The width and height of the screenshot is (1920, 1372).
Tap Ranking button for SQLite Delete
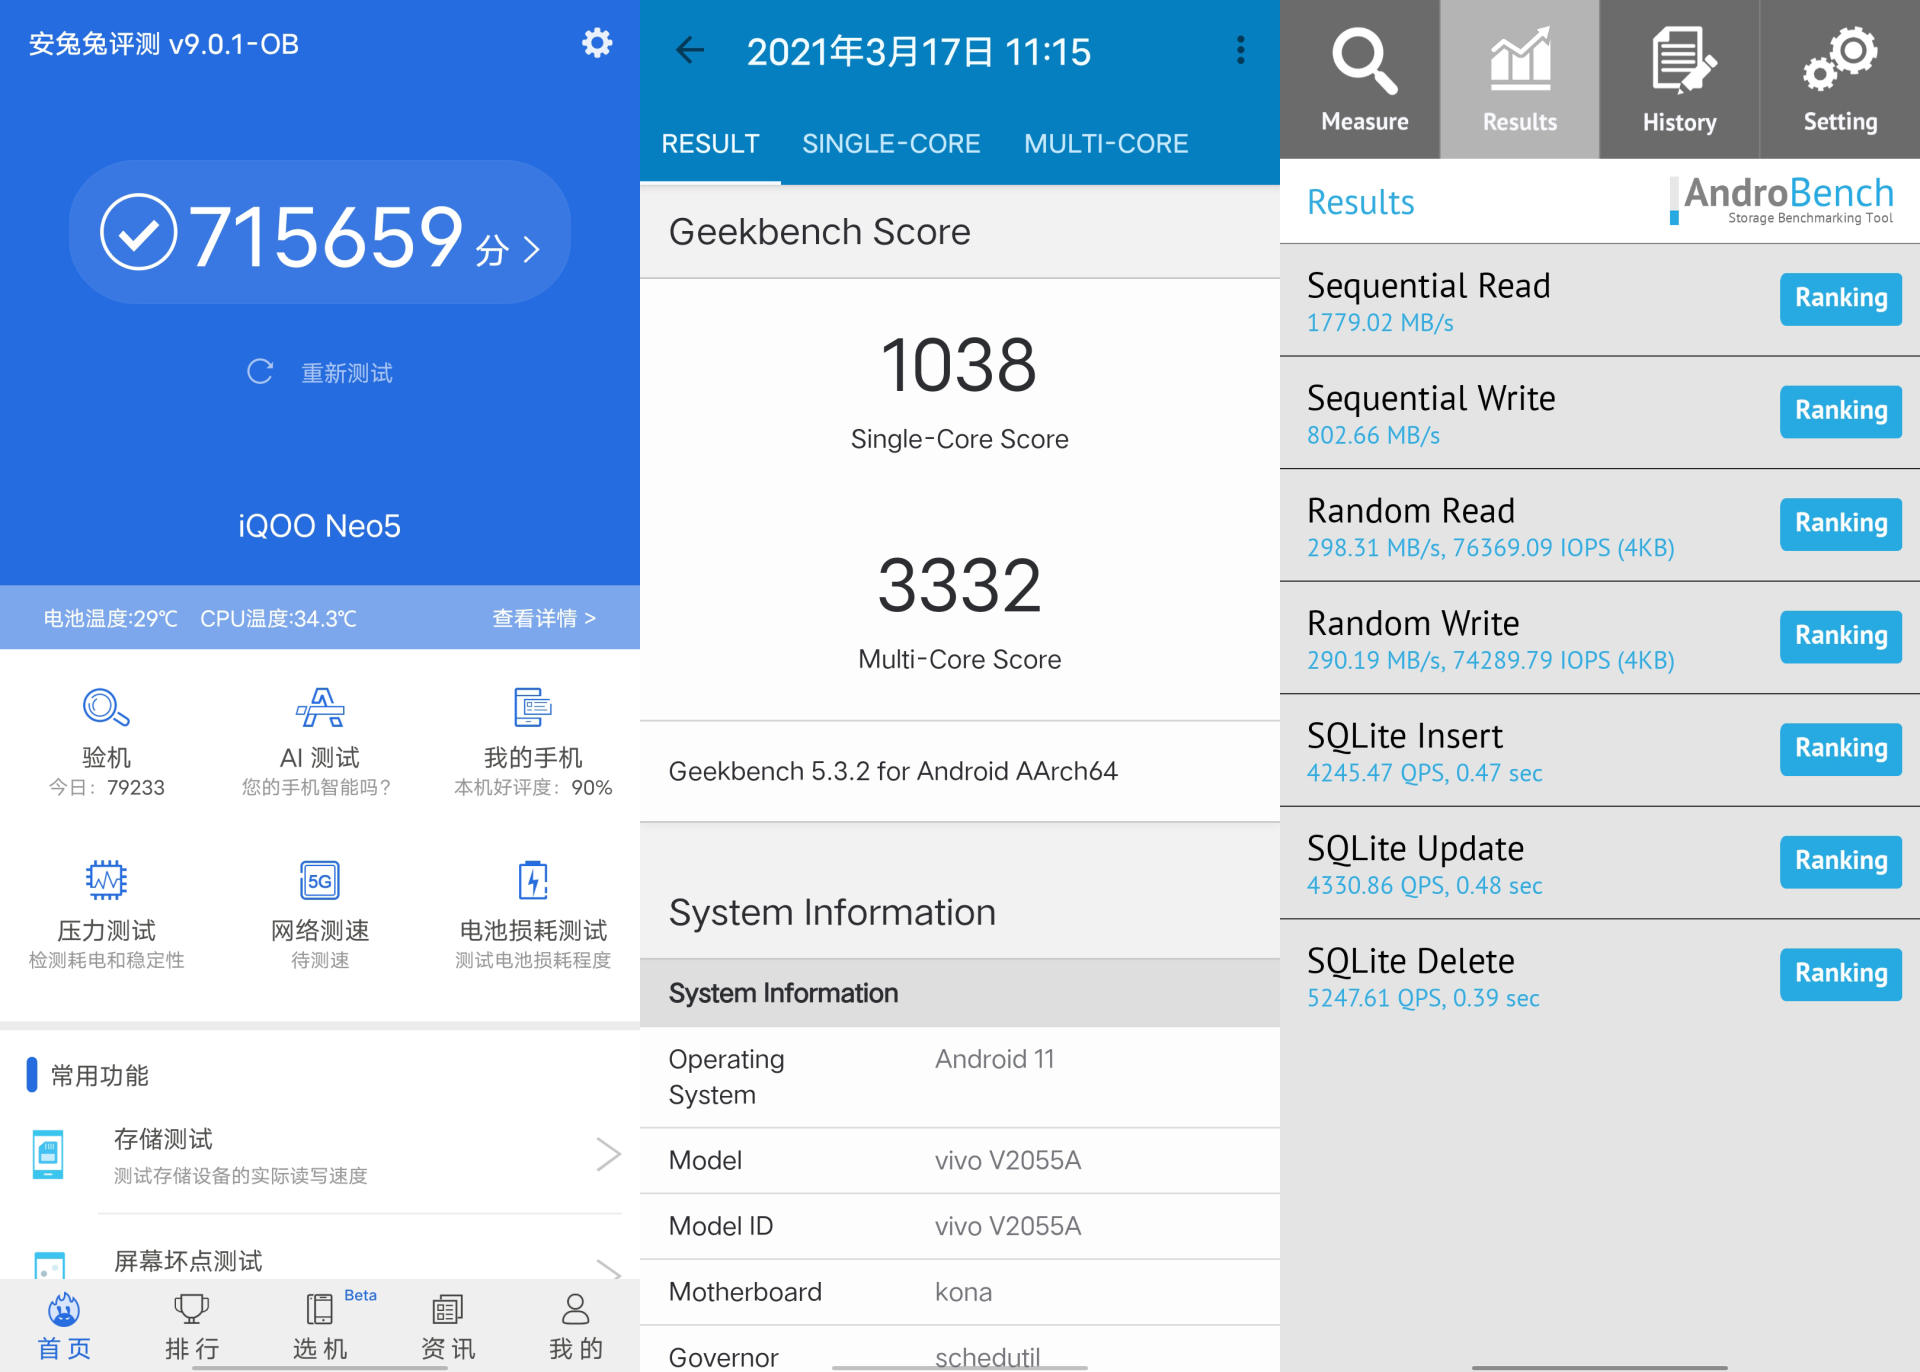pyautogui.click(x=1841, y=973)
